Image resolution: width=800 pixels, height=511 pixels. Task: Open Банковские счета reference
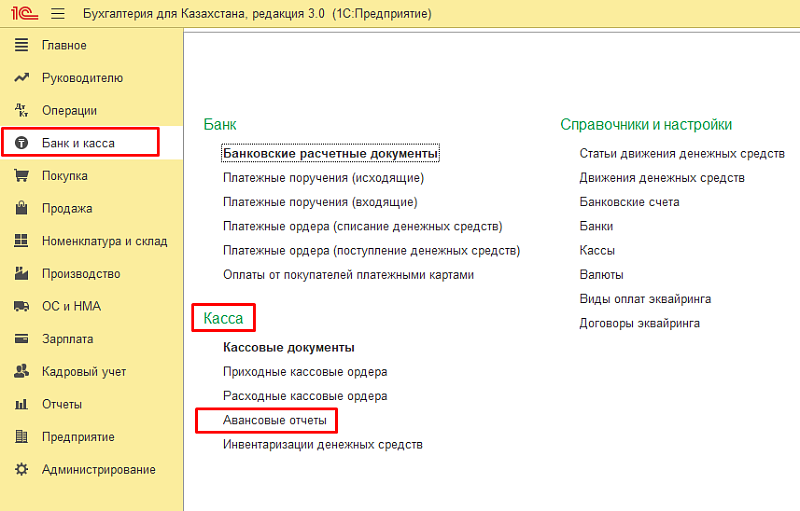(629, 202)
